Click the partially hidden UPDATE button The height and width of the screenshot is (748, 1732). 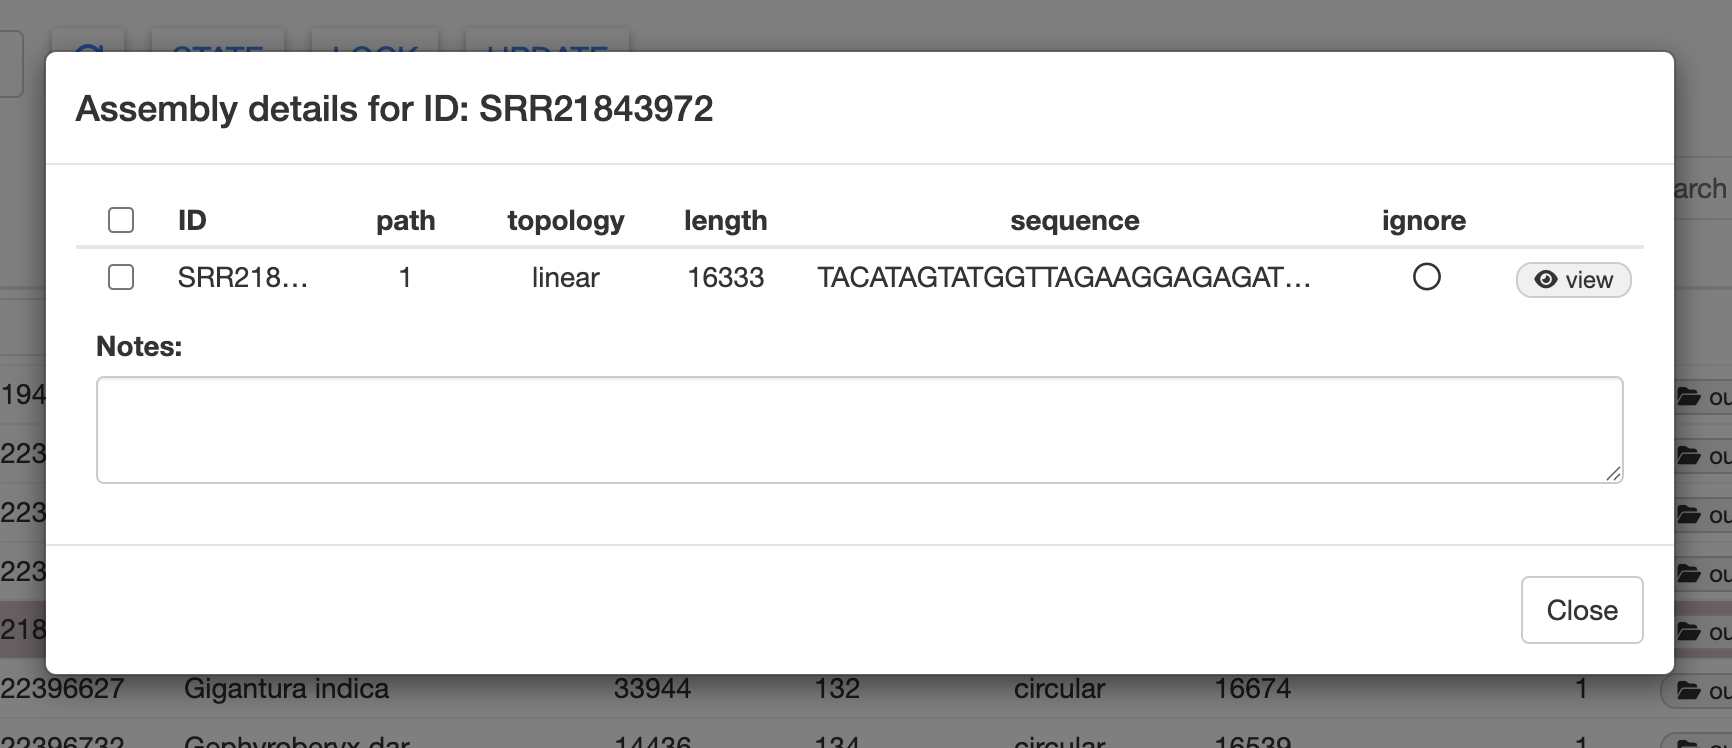(547, 44)
